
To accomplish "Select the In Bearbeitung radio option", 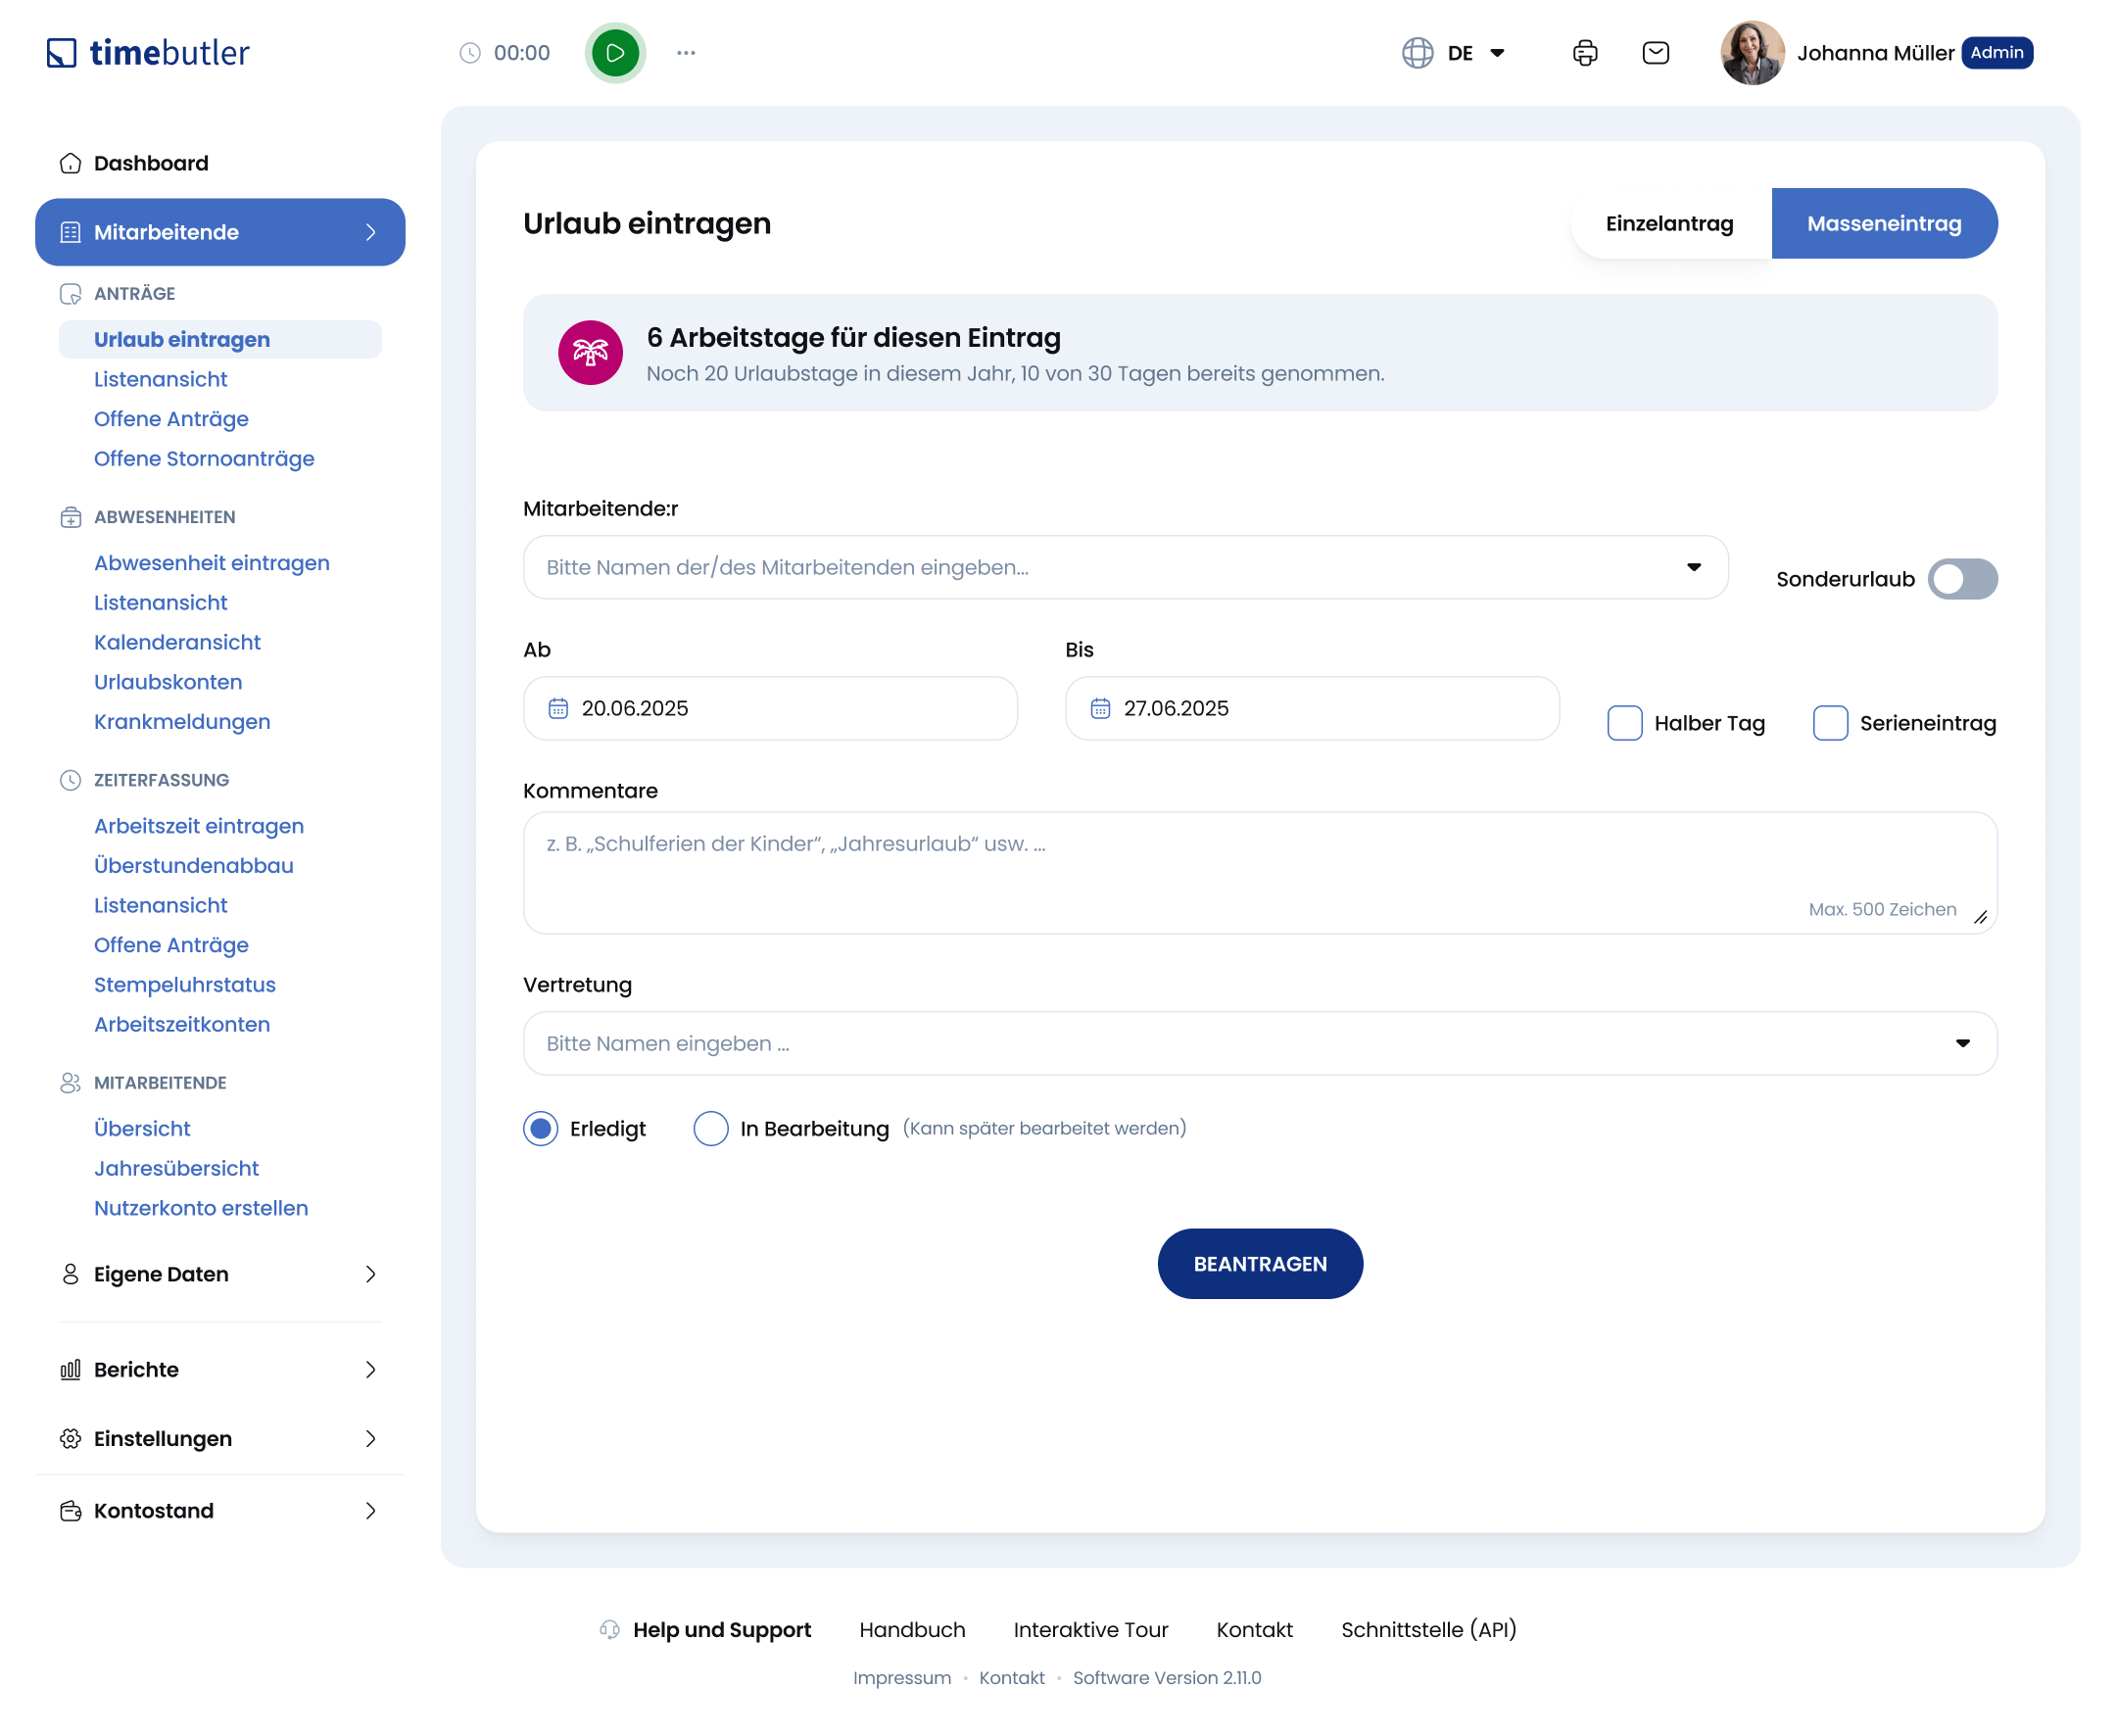I will pos(710,1129).
